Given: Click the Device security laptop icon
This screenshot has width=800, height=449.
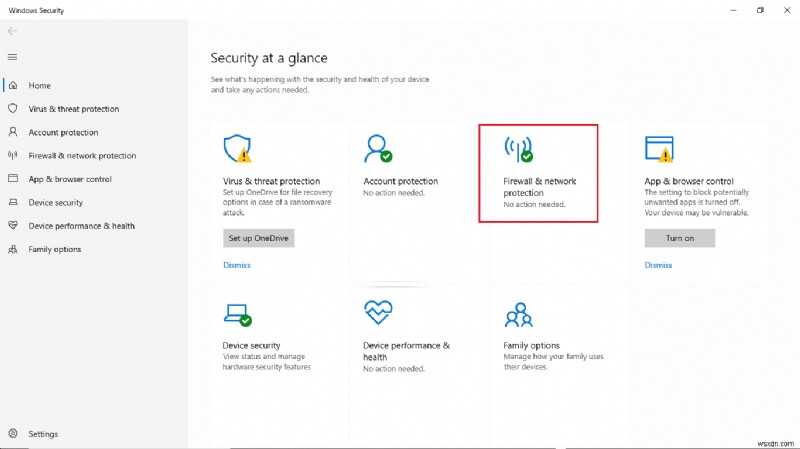Looking at the screenshot, I should [236, 314].
